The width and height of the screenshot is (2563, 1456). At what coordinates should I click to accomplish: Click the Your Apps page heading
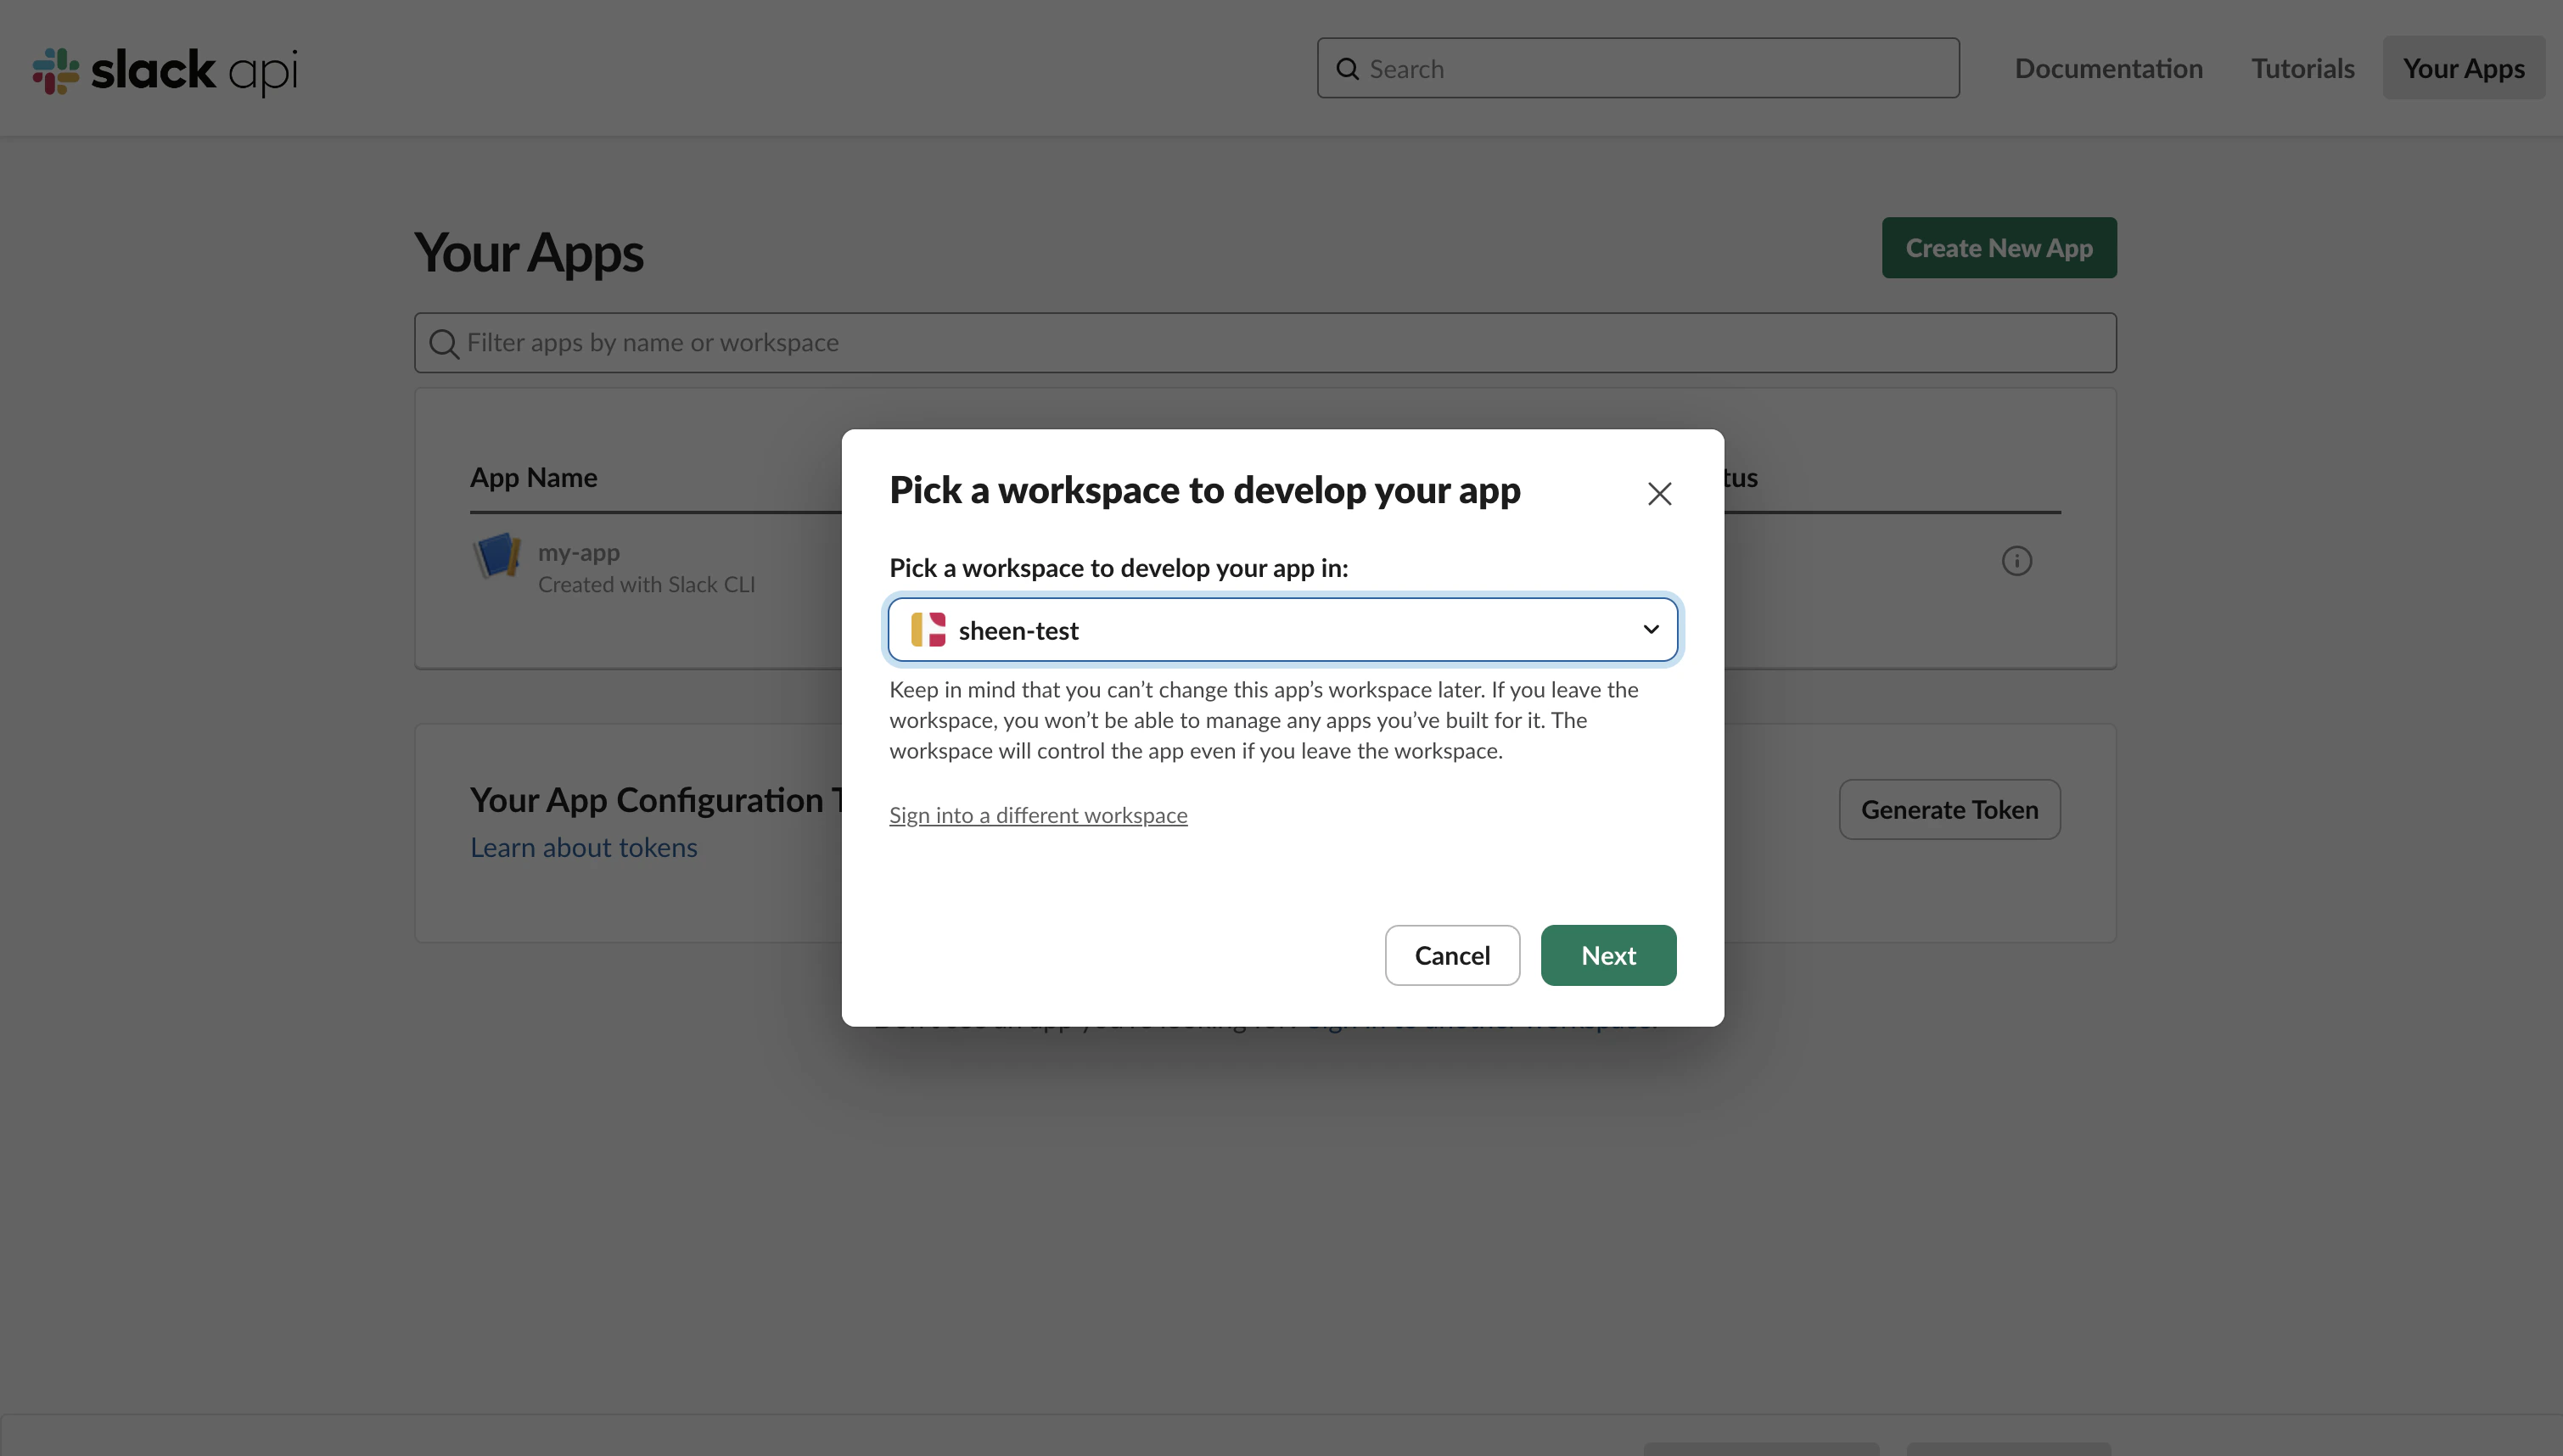click(x=529, y=252)
